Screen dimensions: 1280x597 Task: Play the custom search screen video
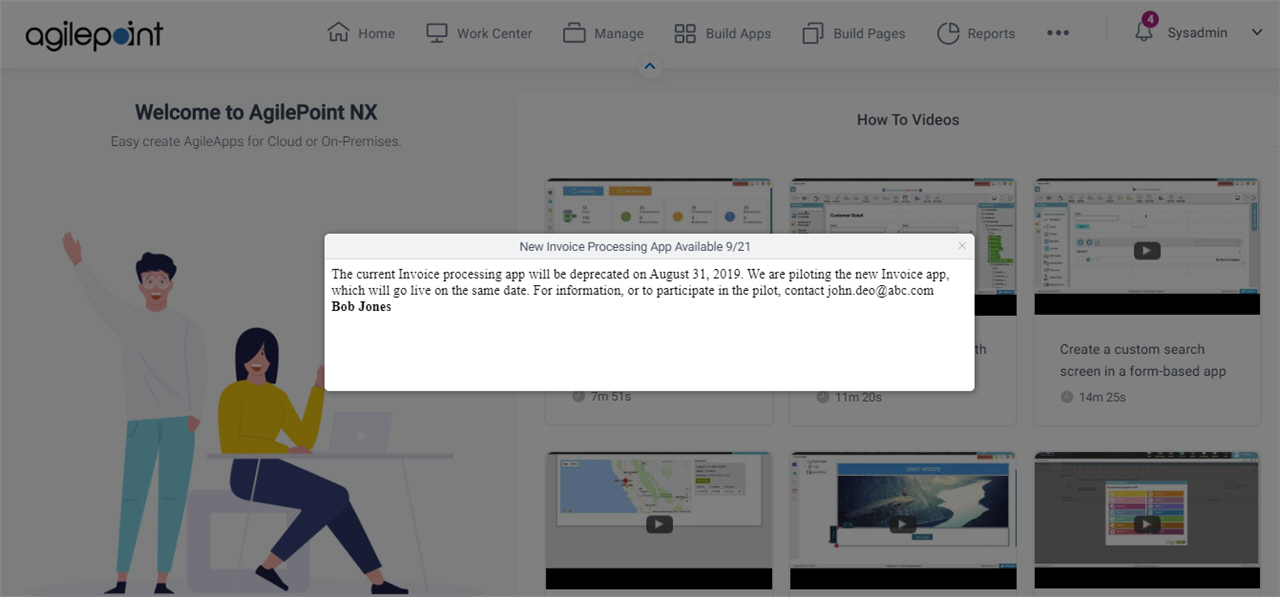click(x=1147, y=250)
